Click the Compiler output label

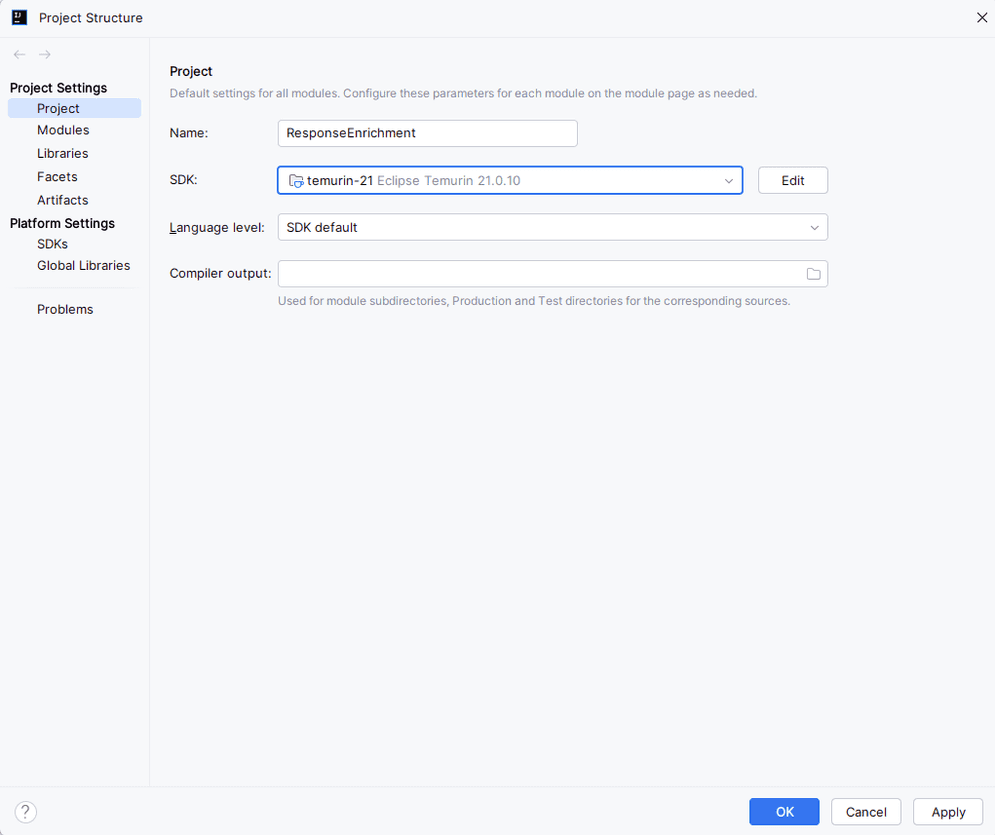pos(220,273)
